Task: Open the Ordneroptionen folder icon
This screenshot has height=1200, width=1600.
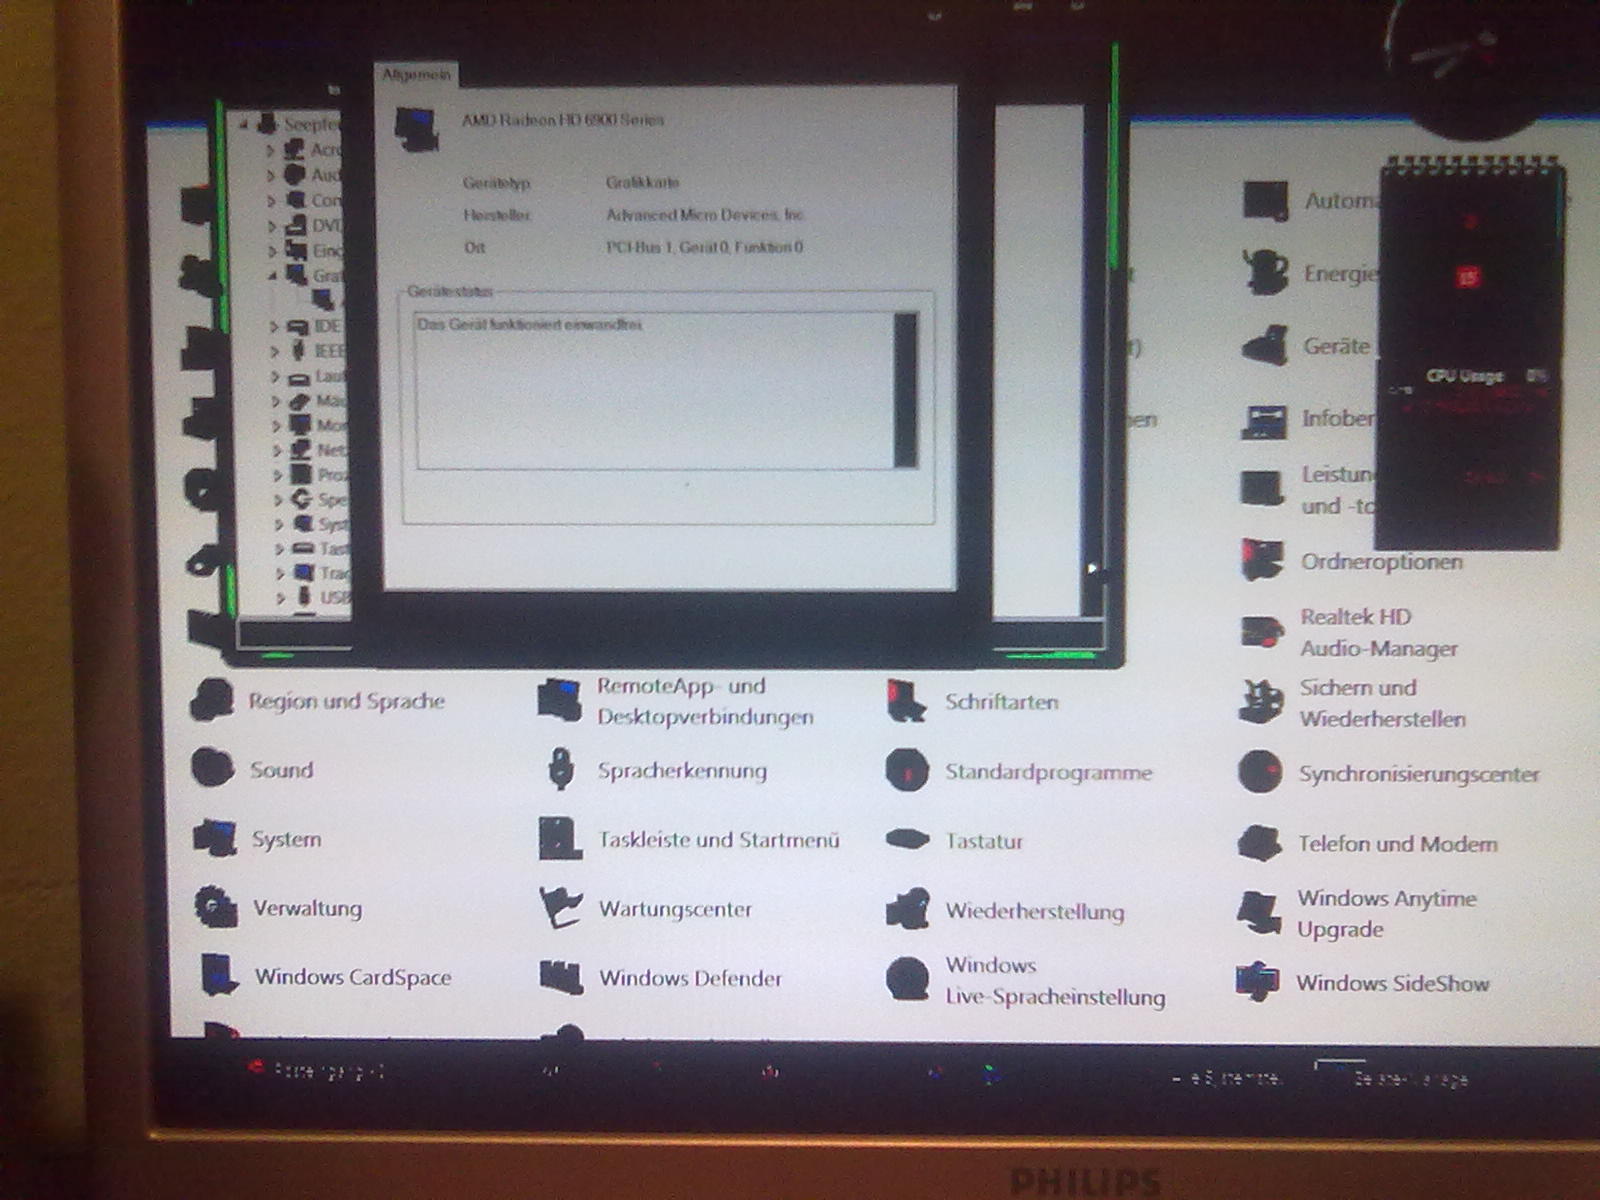Action: click(x=1263, y=560)
